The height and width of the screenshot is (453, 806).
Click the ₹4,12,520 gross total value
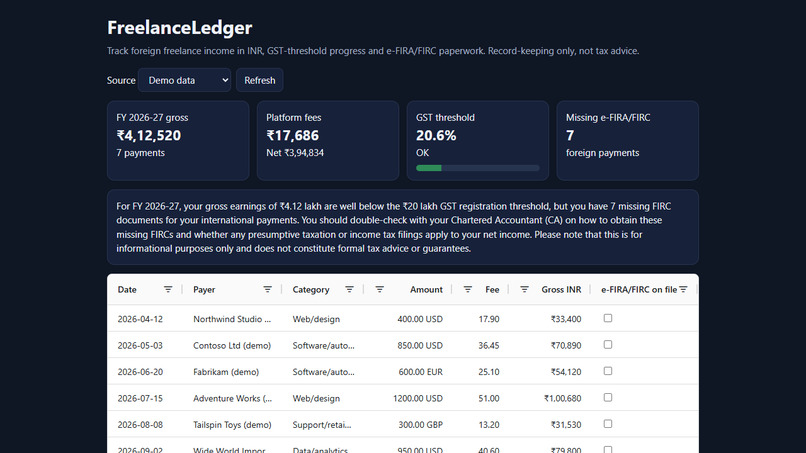[x=149, y=136]
